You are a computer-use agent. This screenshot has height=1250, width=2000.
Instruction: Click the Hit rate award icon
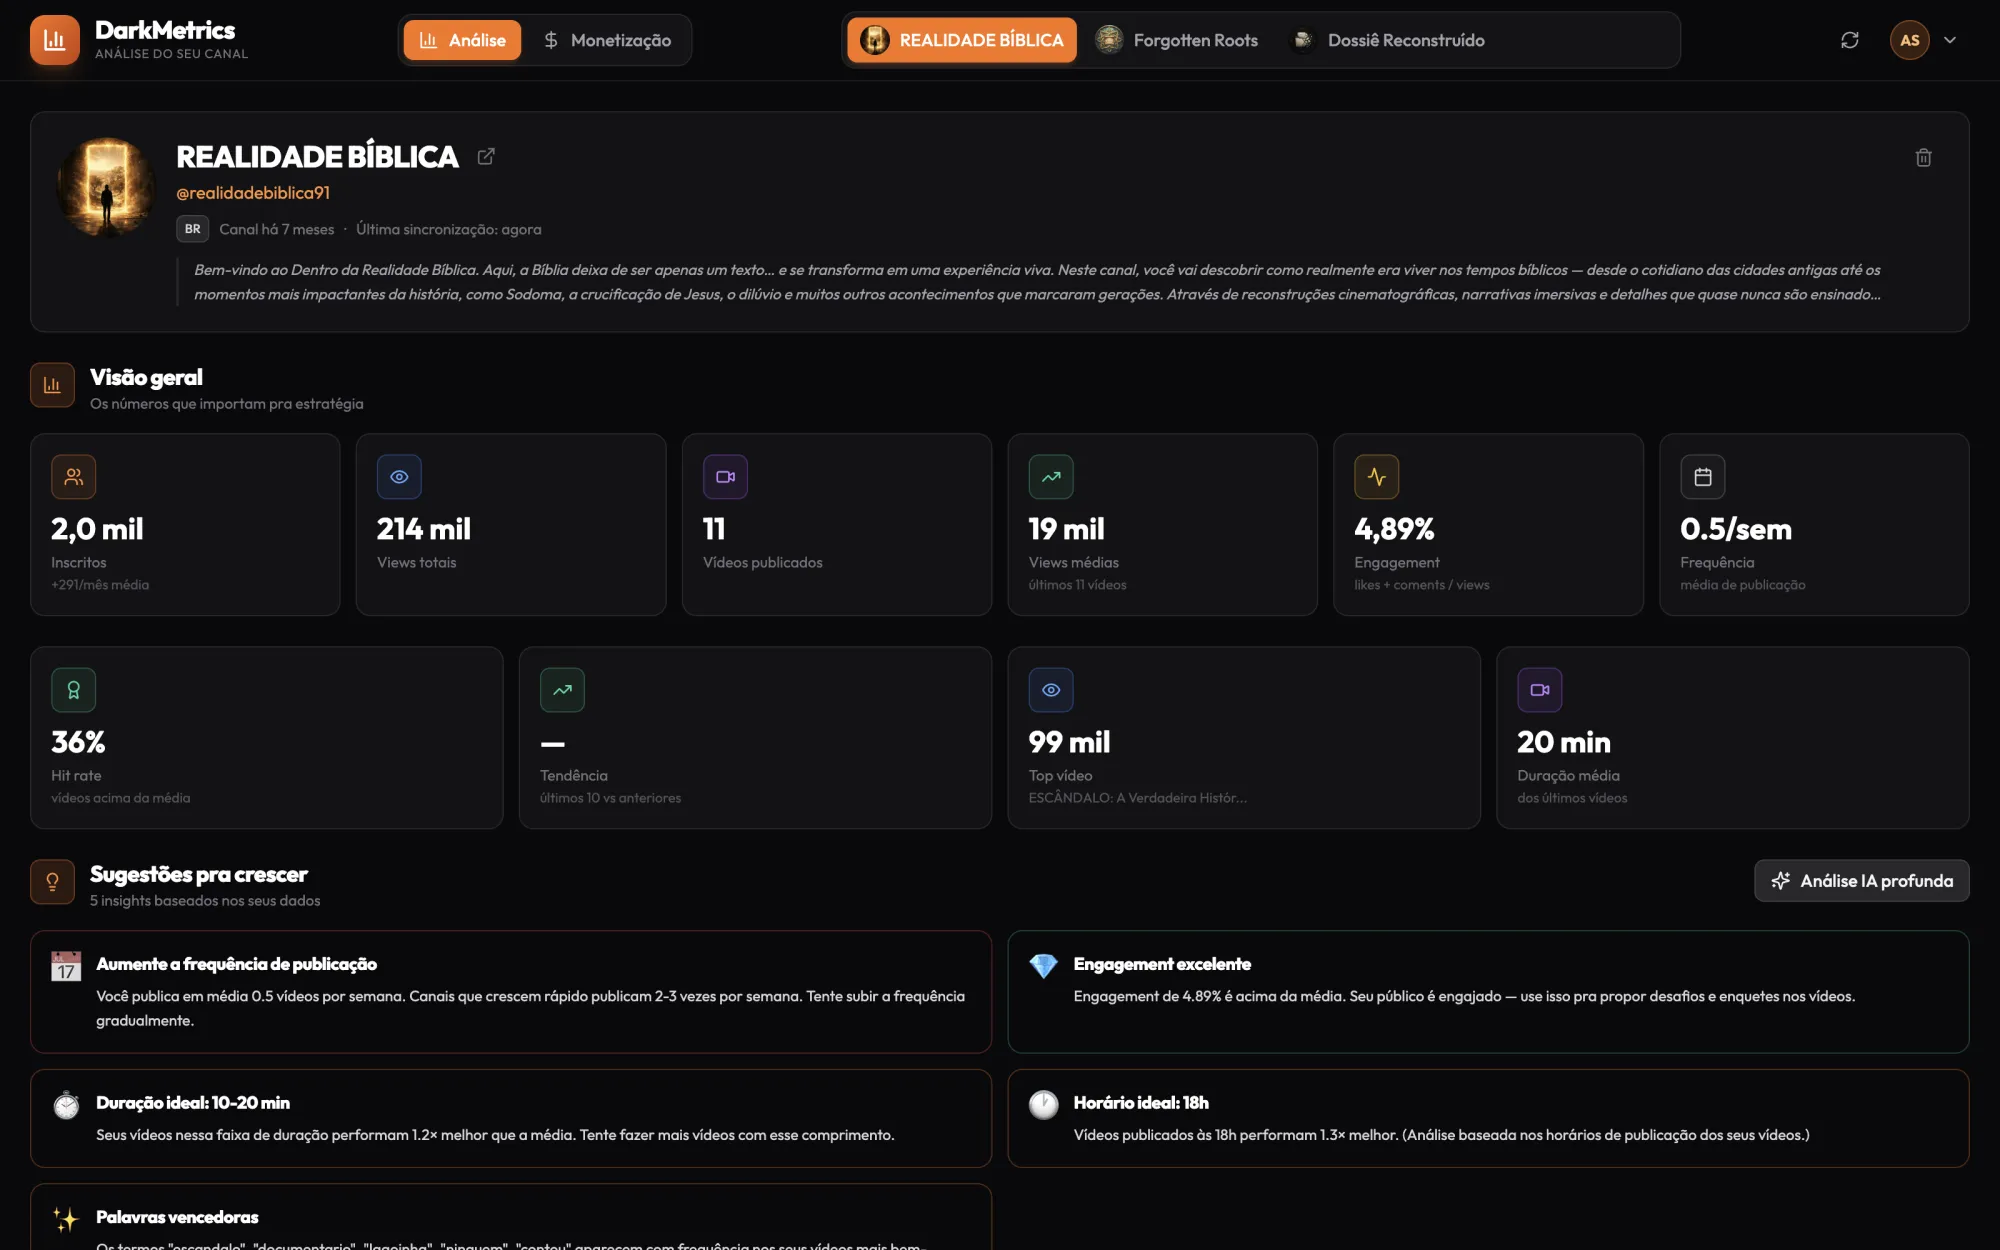click(74, 690)
